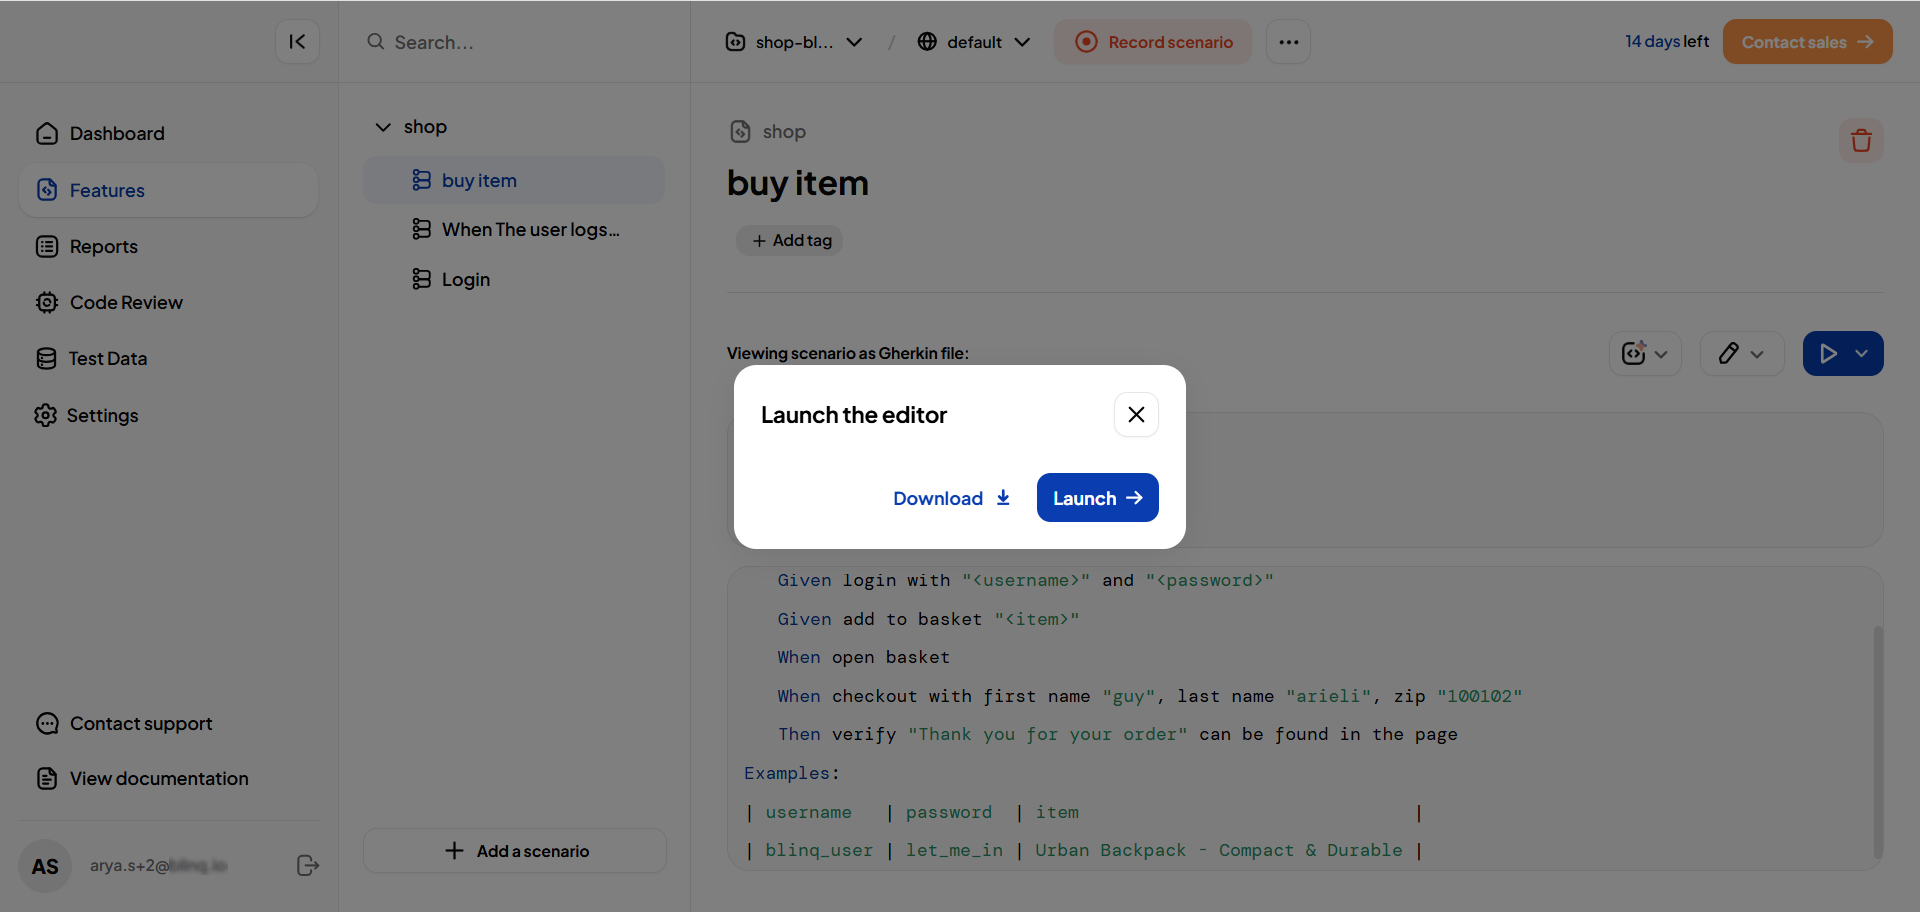Click the Add tag button
This screenshot has width=1920, height=912.
pyautogui.click(x=790, y=241)
